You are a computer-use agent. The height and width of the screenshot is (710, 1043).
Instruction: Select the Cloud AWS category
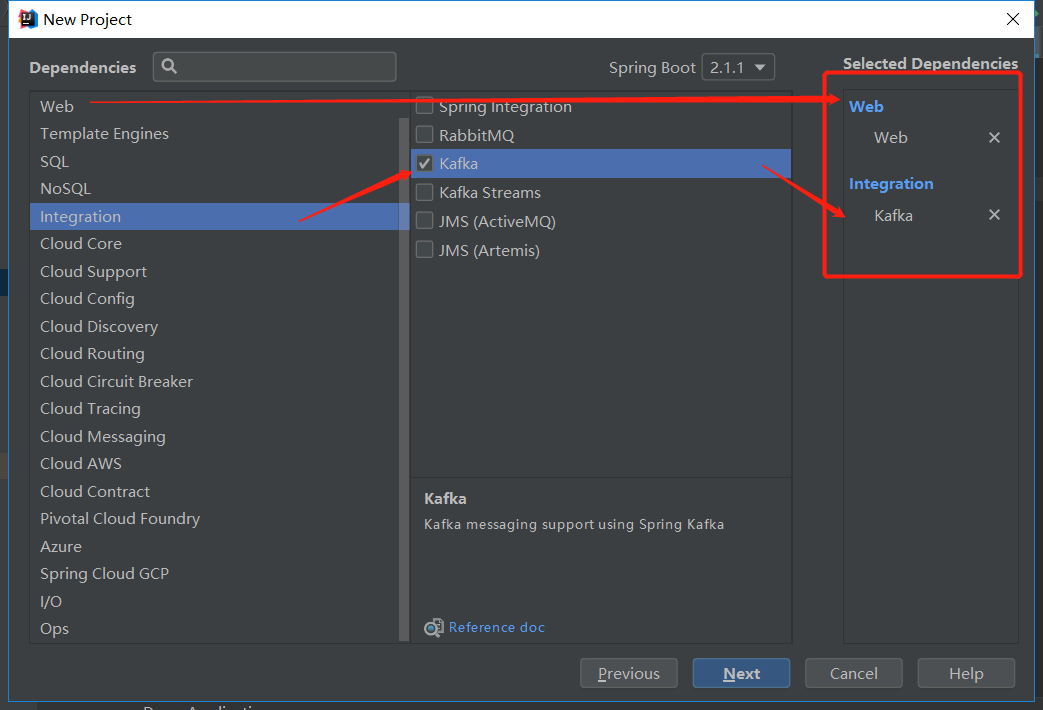coord(214,464)
